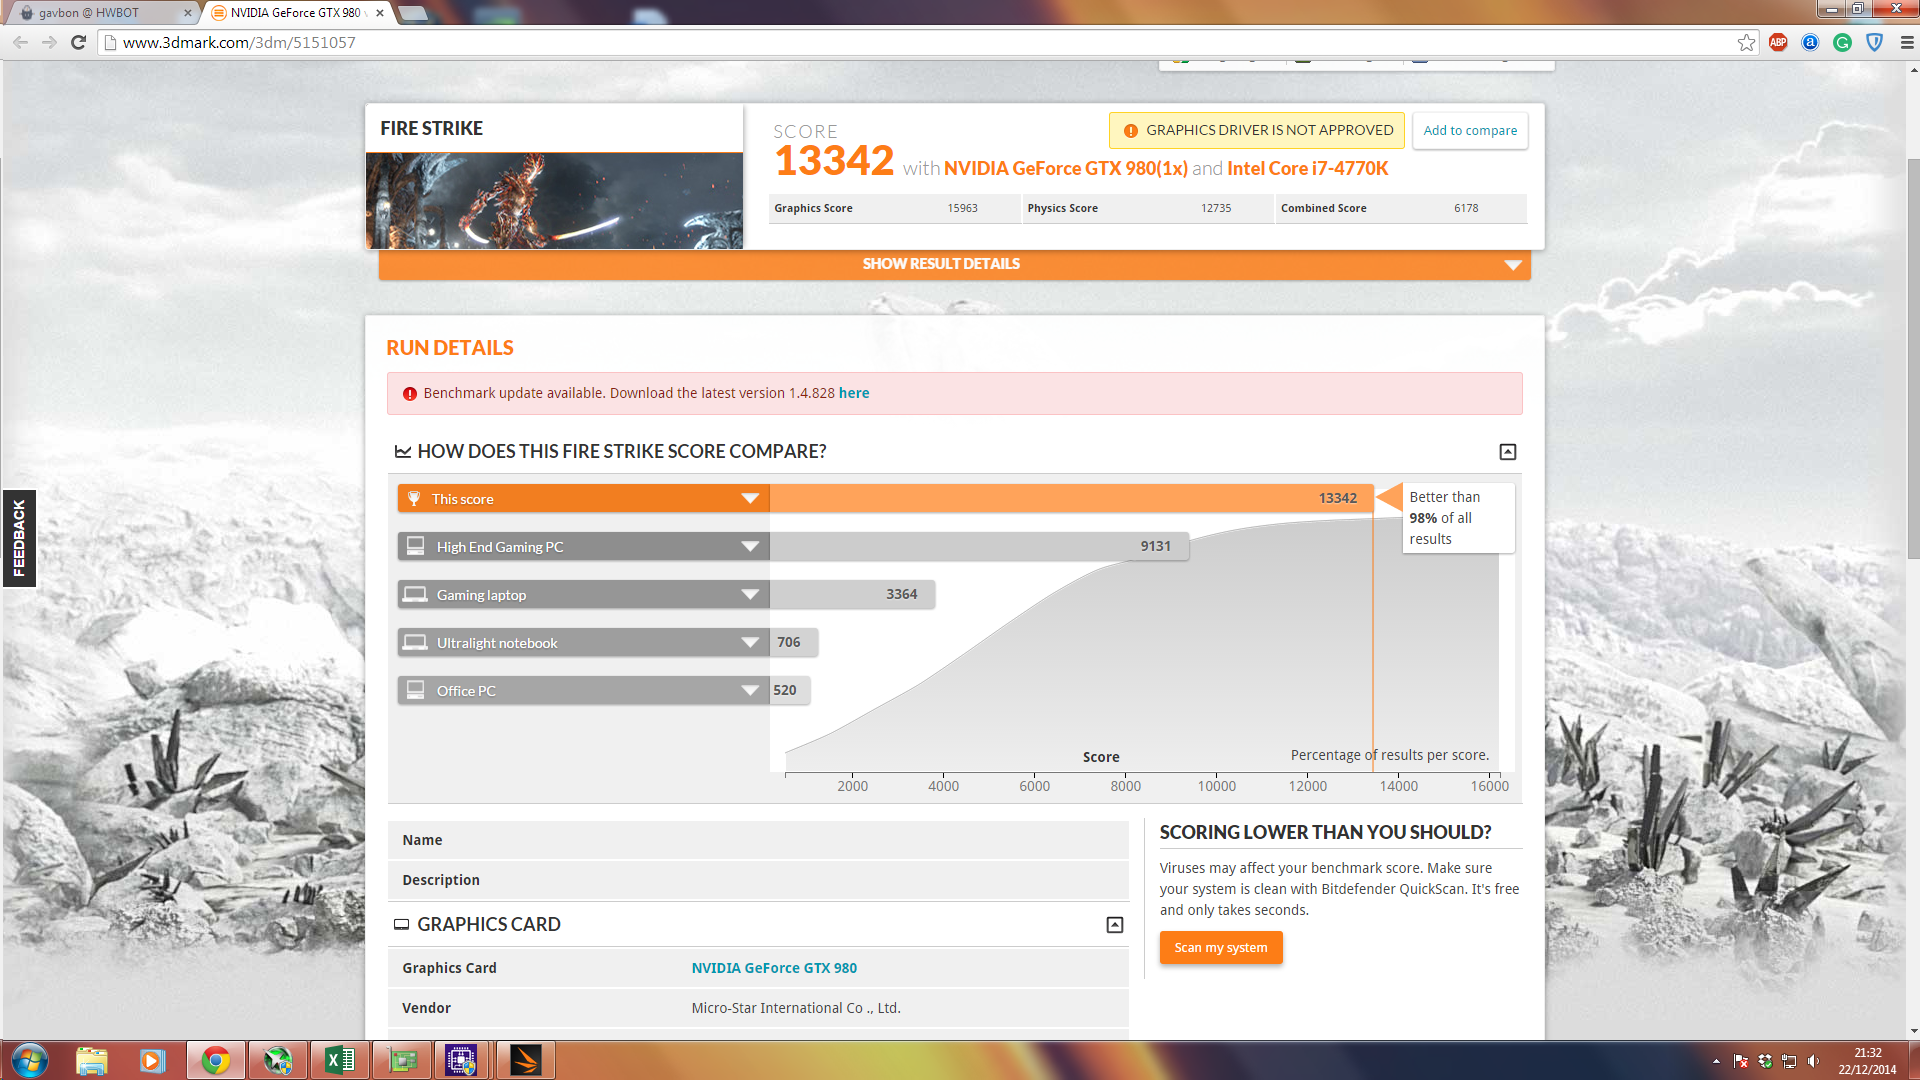Switch to Chrome in the taskbar
Viewport: 1920px width, 1080px height.
pyautogui.click(x=215, y=1060)
